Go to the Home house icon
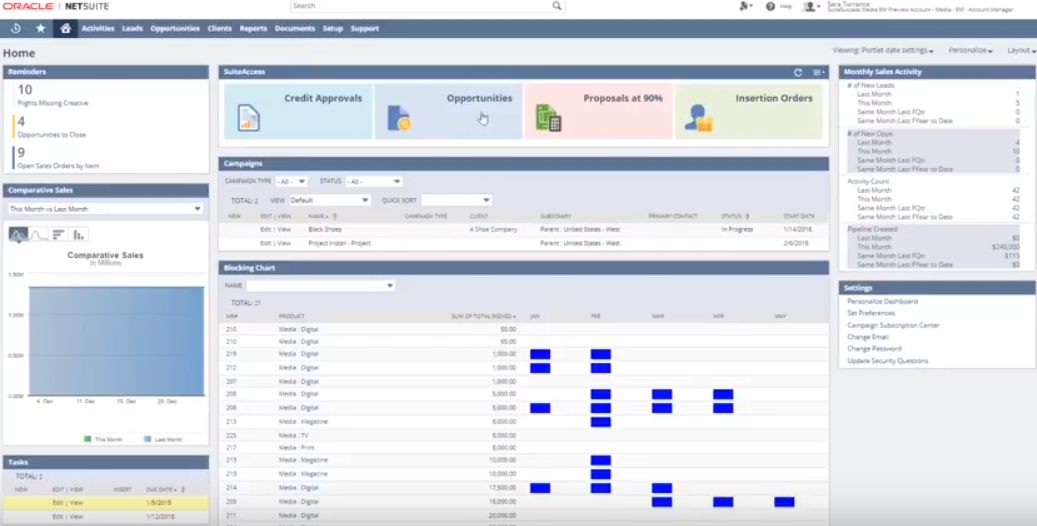Image resolution: width=1037 pixels, height=526 pixels. [x=65, y=28]
